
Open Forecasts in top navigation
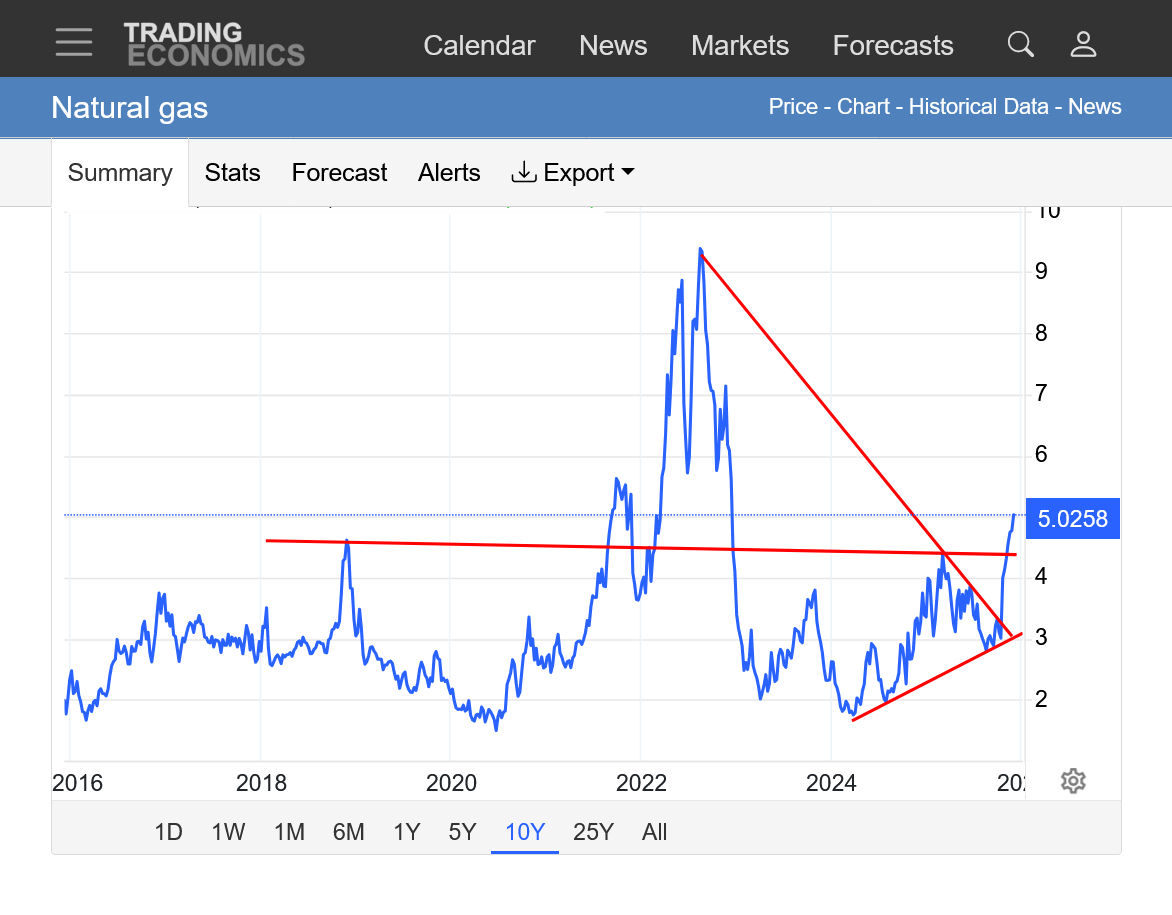893,46
